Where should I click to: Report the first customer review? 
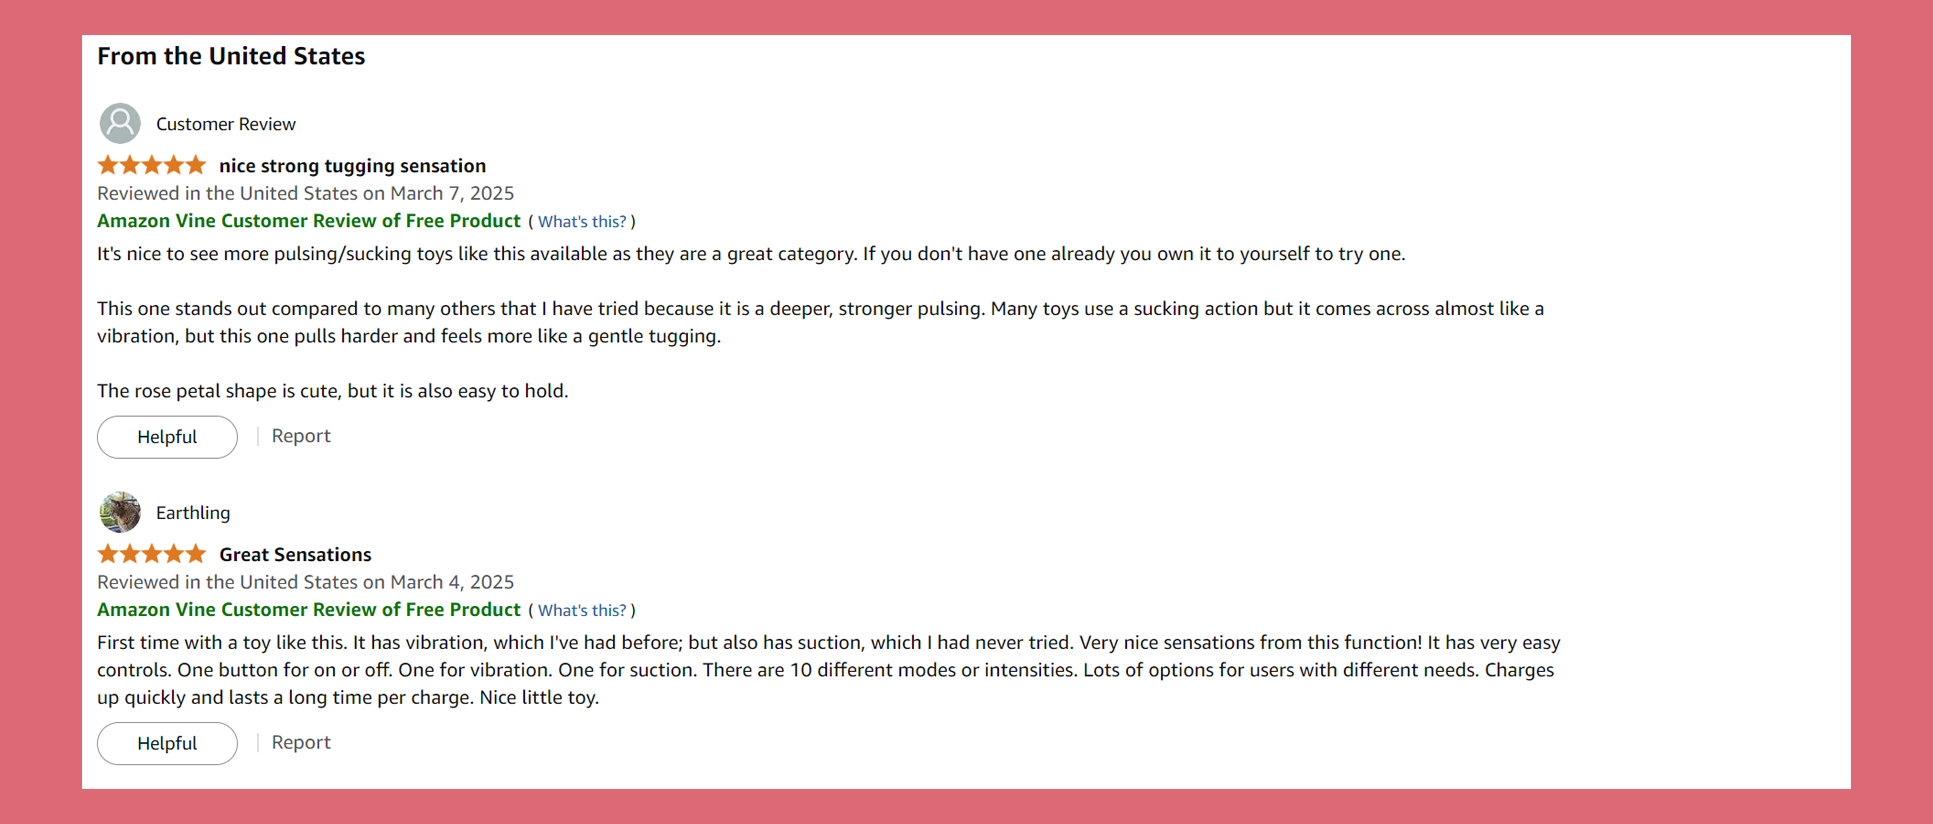pyautogui.click(x=301, y=436)
